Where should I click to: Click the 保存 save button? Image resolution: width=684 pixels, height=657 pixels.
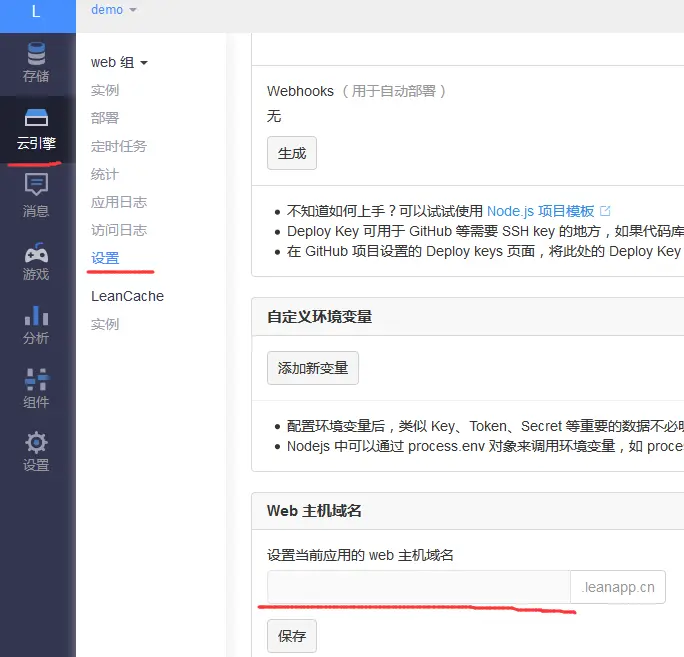(x=292, y=636)
